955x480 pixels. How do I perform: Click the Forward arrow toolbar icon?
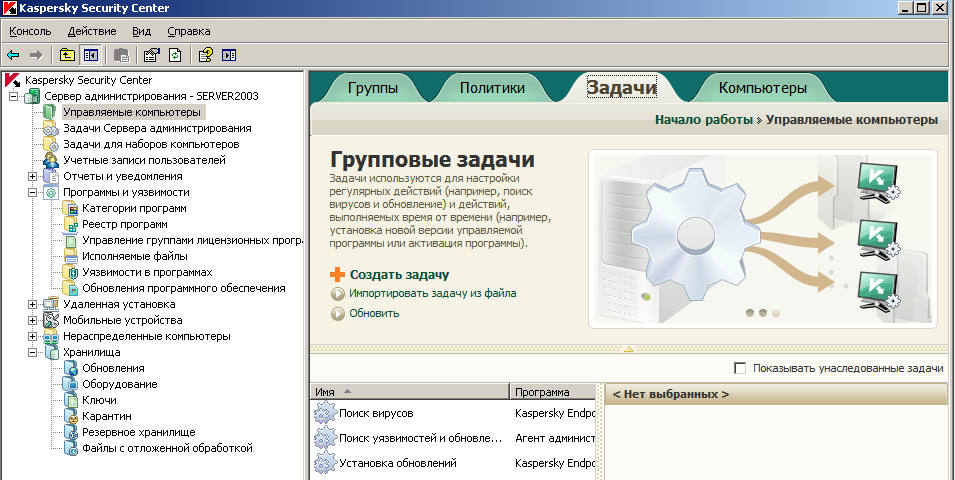pos(36,55)
